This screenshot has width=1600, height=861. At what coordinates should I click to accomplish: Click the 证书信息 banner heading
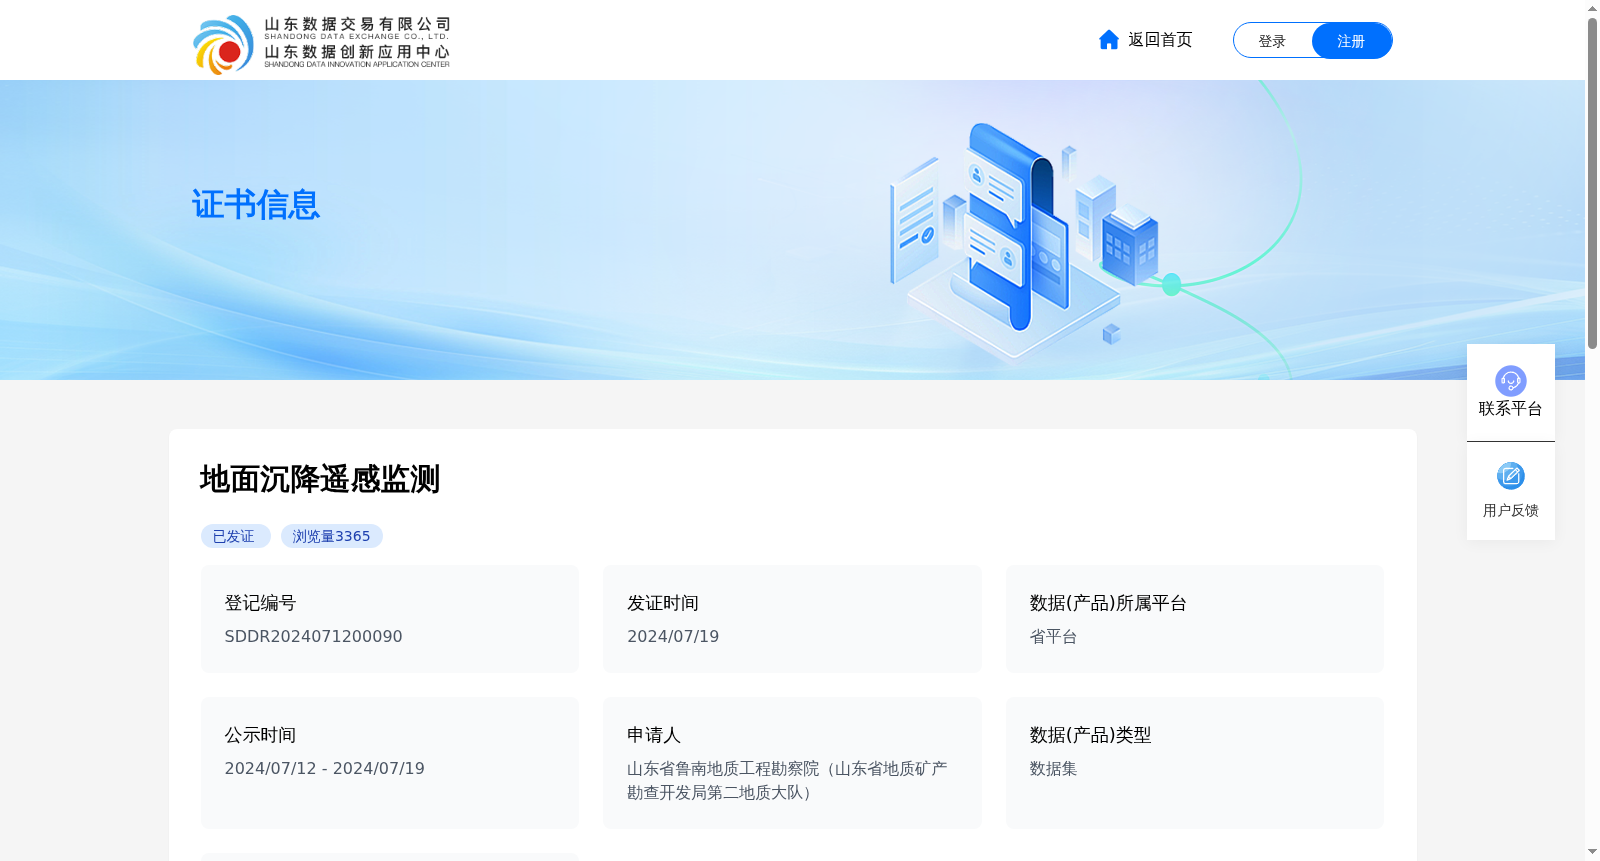click(x=256, y=205)
